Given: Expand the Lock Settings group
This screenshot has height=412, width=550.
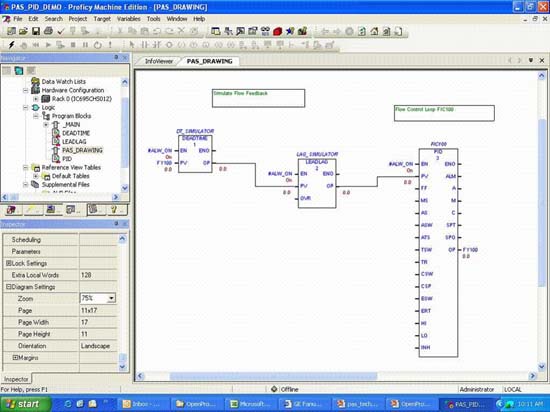Looking at the screenshot, I should click(x=8, y=263).
